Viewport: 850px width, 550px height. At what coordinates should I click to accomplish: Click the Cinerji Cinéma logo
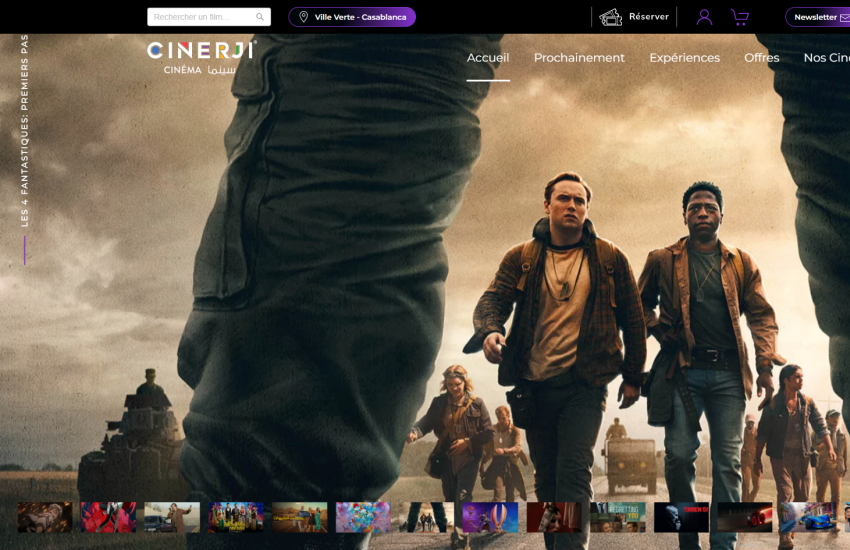coord(202,57)
